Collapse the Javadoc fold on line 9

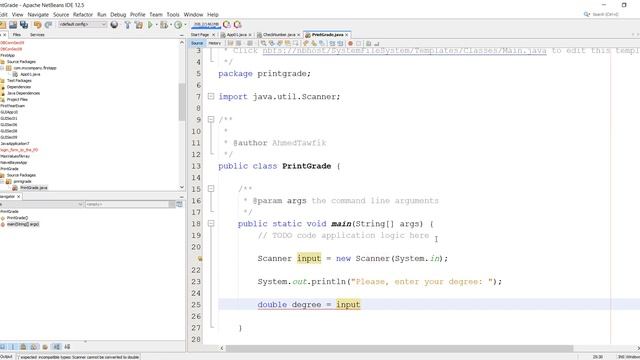click(211, 119)
